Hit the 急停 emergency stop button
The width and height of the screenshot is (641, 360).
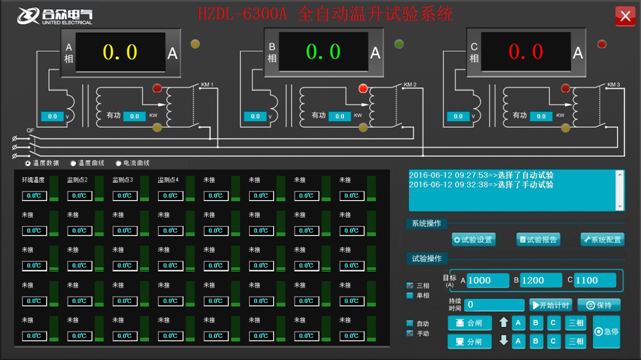(607, 332)
